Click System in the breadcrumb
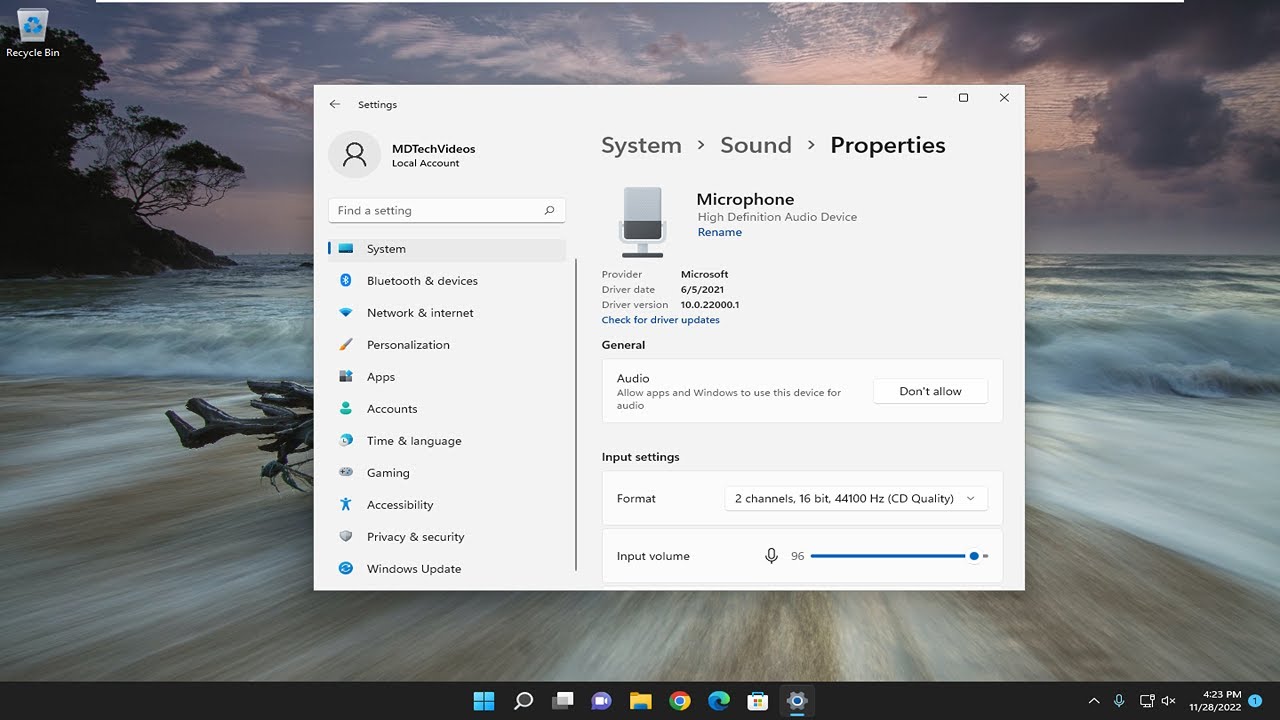This screenshot has width=1280, height=720. (x=641, y=145)
